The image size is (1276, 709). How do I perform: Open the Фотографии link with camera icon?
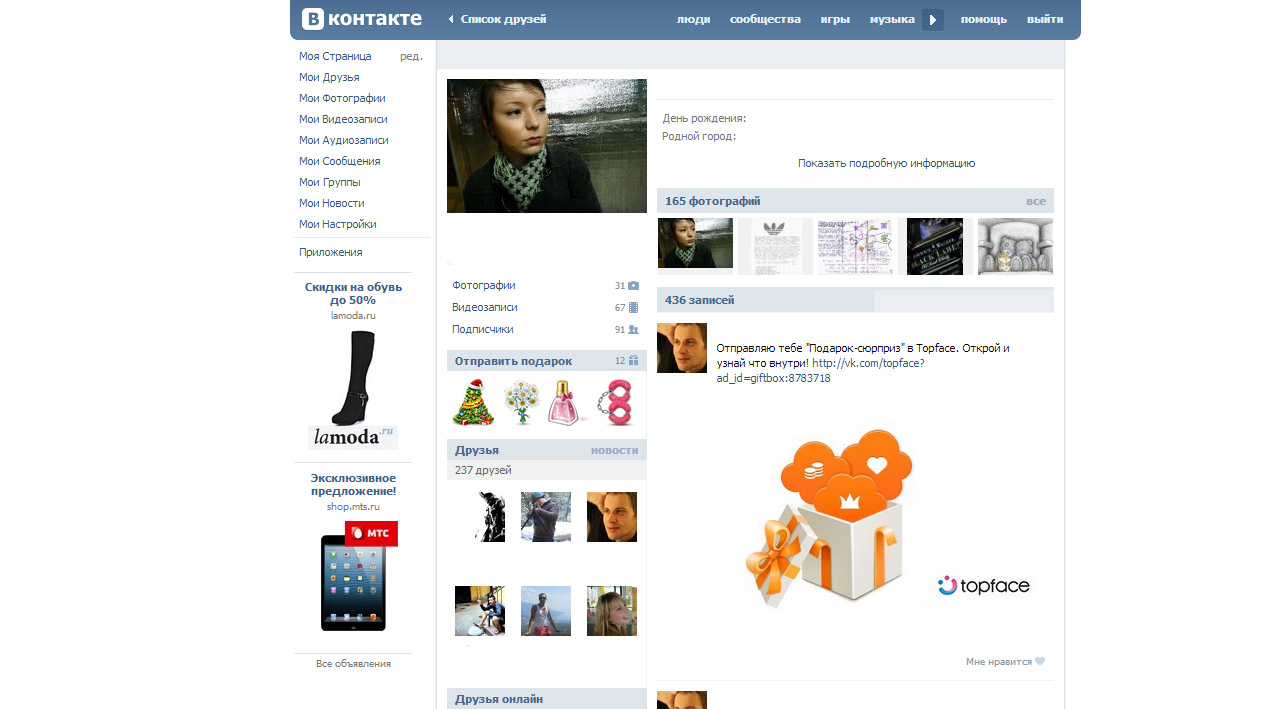(x=484, y=286)
